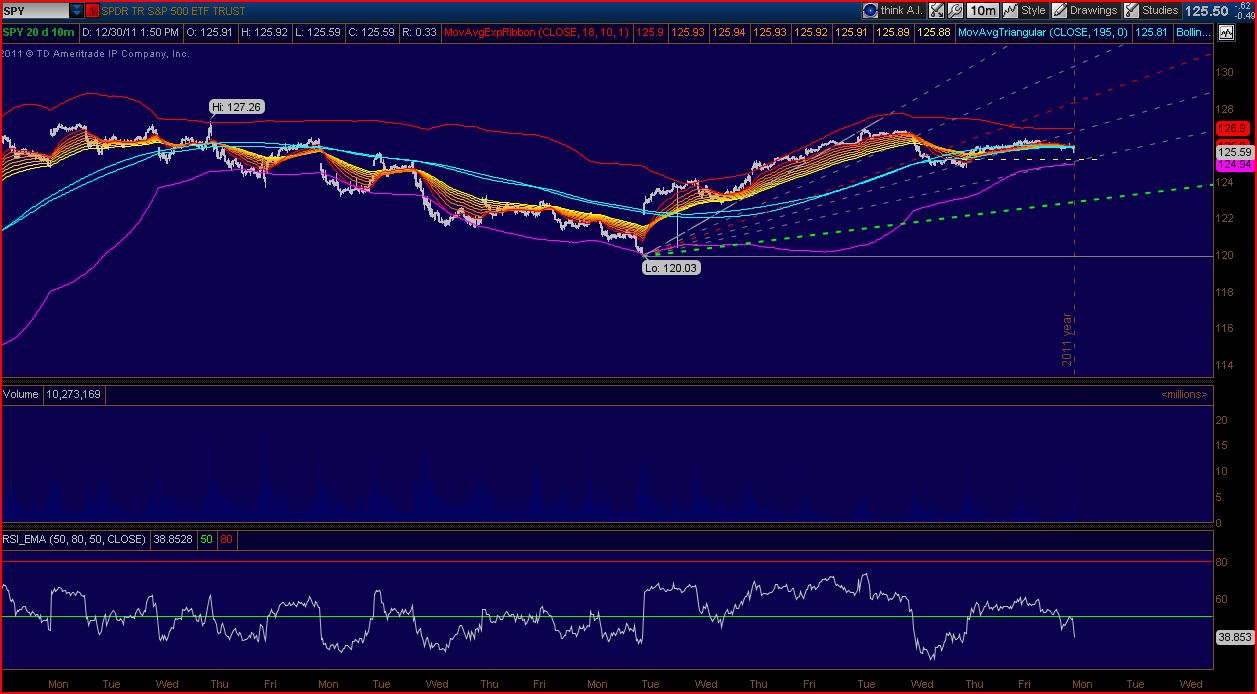1257x694 pixels.
Task: Click the RSI value 38.8528 in header
Action: [x=172, y=539]
